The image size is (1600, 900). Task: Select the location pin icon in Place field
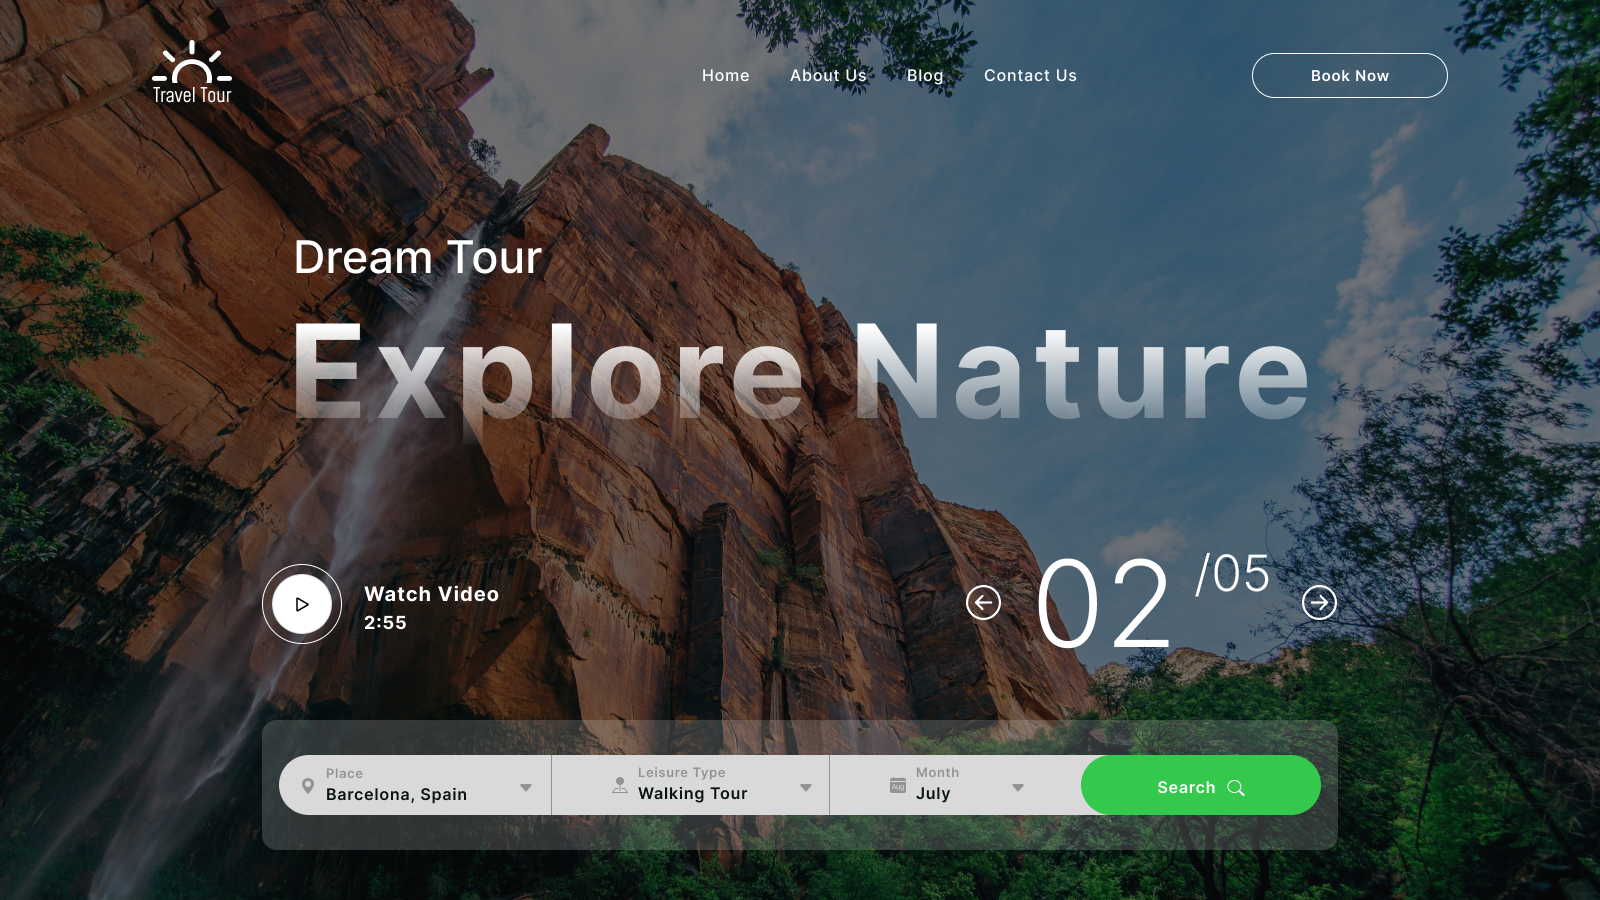[x=309, y=785]
